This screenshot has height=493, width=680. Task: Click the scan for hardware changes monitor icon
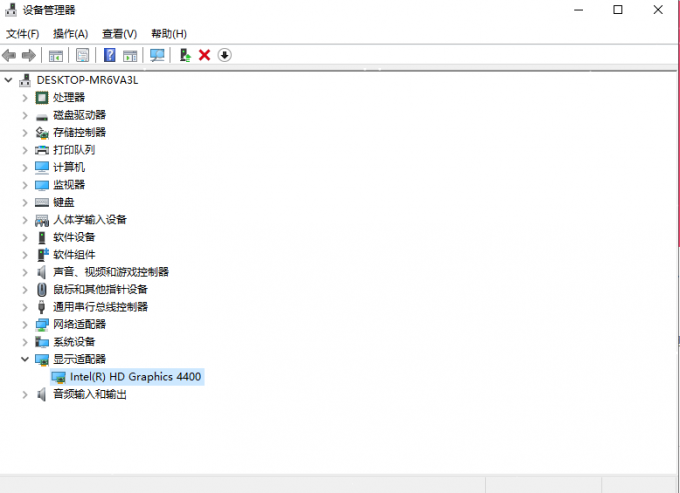point(157,55)
